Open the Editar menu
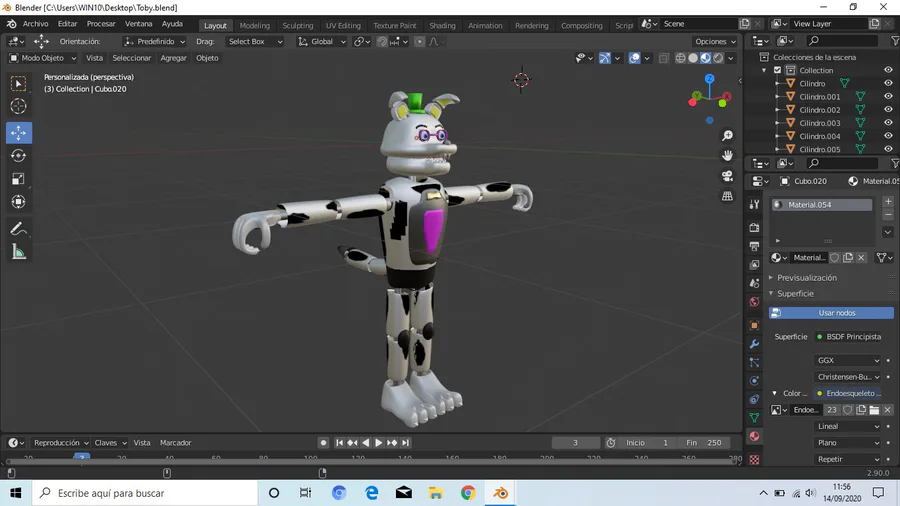The image size is (900, 506). pos(67,24)
